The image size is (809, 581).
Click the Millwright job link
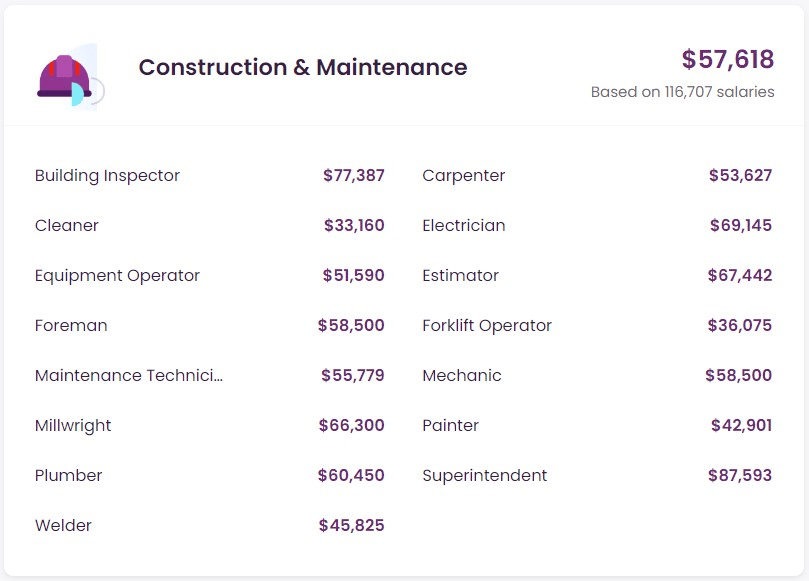[73, 426]
